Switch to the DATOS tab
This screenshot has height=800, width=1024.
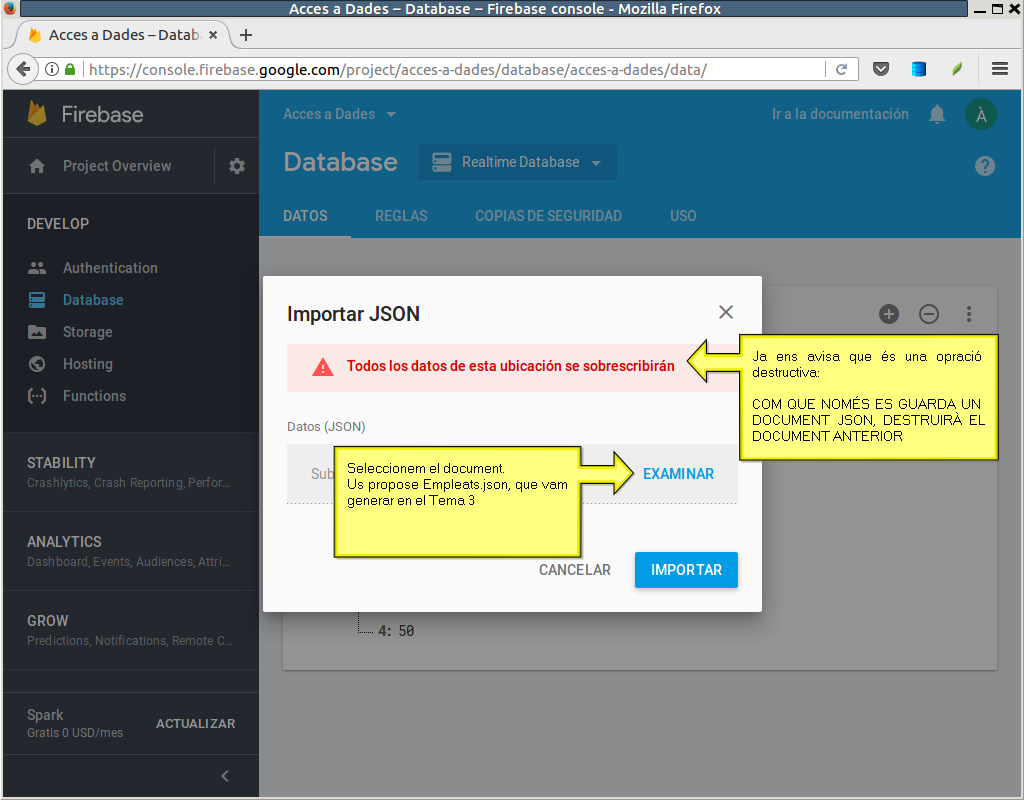pos(305,216)
